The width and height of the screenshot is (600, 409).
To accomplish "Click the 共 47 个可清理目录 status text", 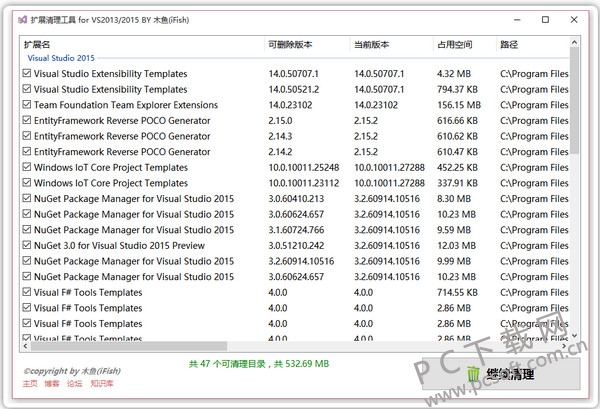I will pos(259,363).
